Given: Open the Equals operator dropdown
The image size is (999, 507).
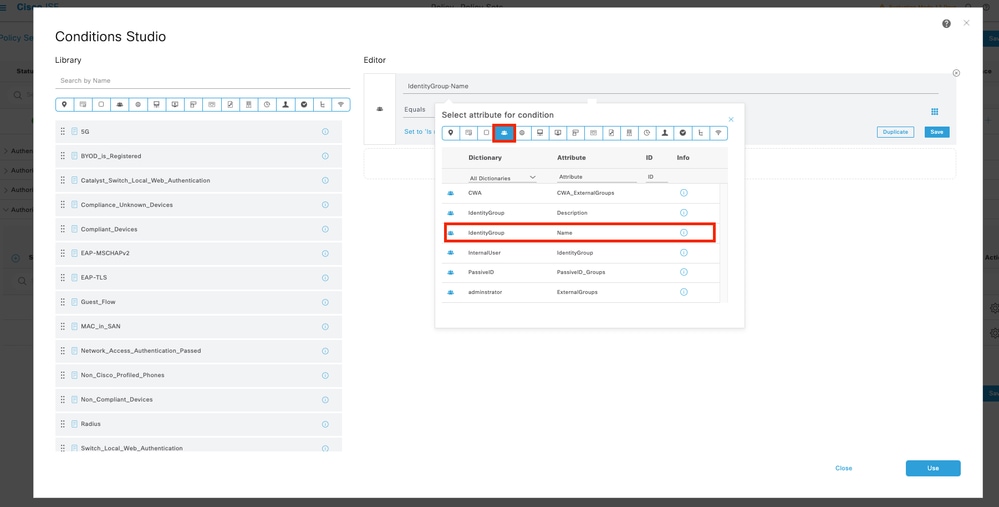Looking at the screenshot, I should (x=419, y=110).
